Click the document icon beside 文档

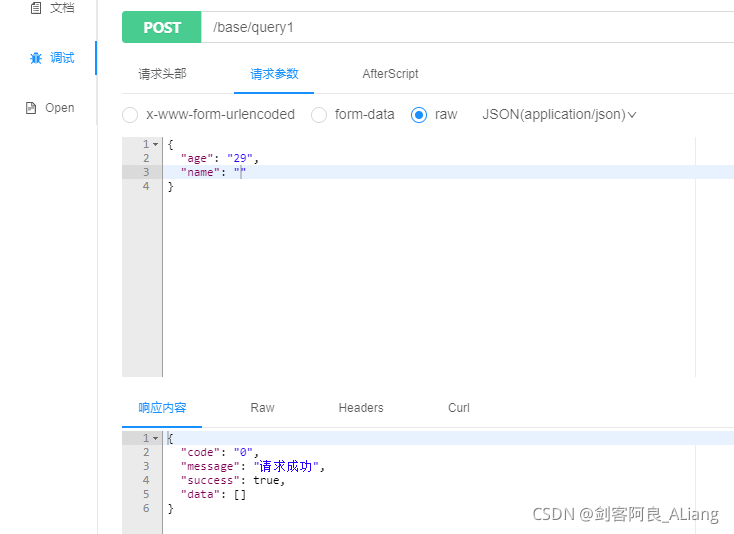(x=36, y=8)
